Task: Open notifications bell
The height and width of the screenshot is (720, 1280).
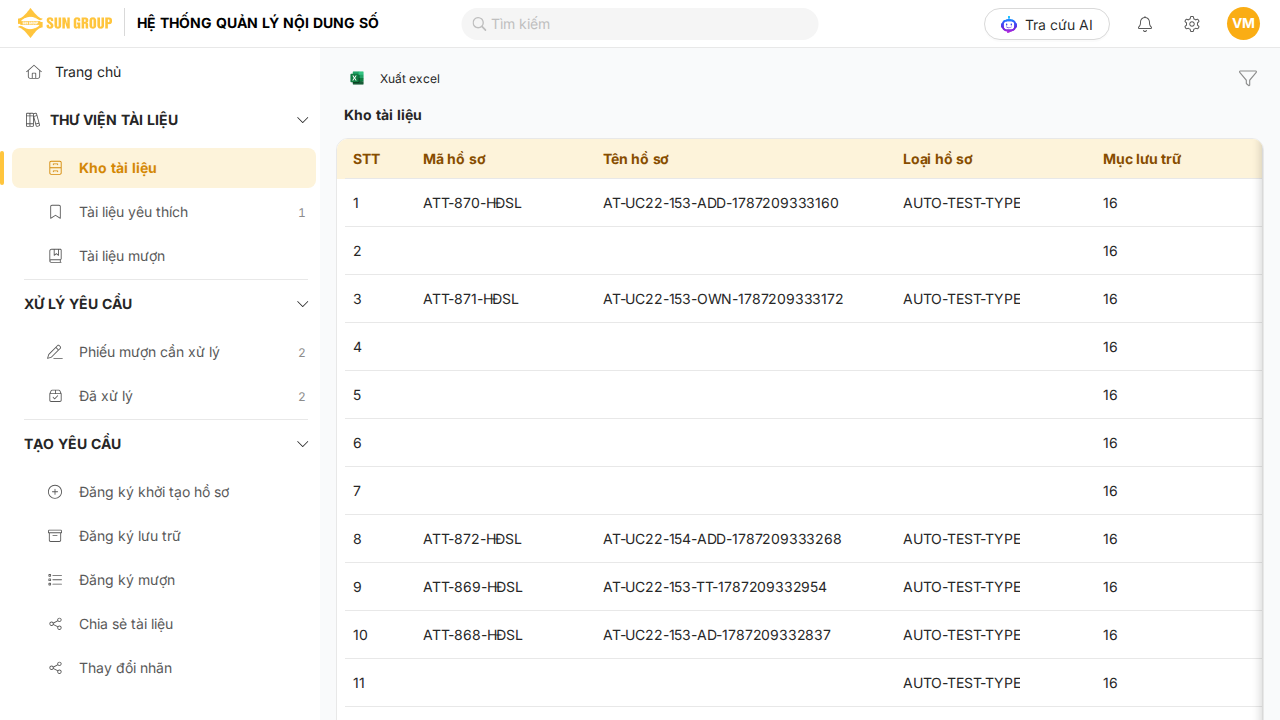Action: click(1145, 24)
